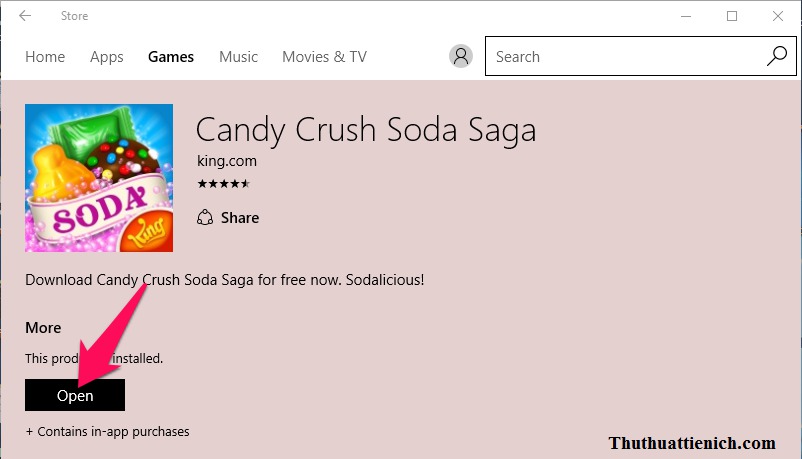The image size is (802, 459).
Task: Switch to the Apps tab
Action: coord(107,57)
